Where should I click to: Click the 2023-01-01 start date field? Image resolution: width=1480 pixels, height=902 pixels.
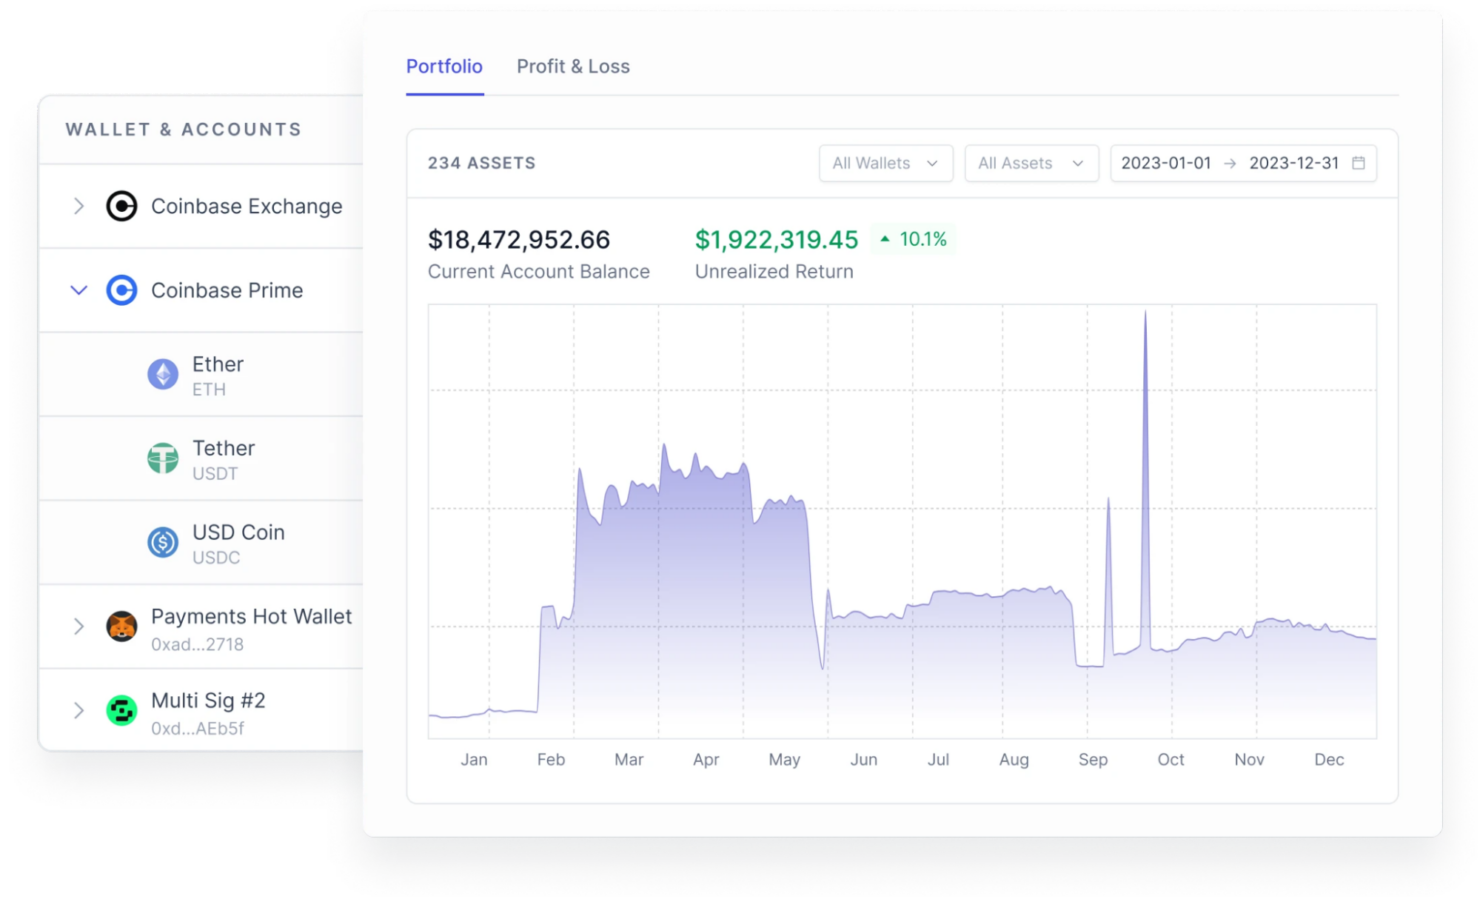coord(1167,162)
